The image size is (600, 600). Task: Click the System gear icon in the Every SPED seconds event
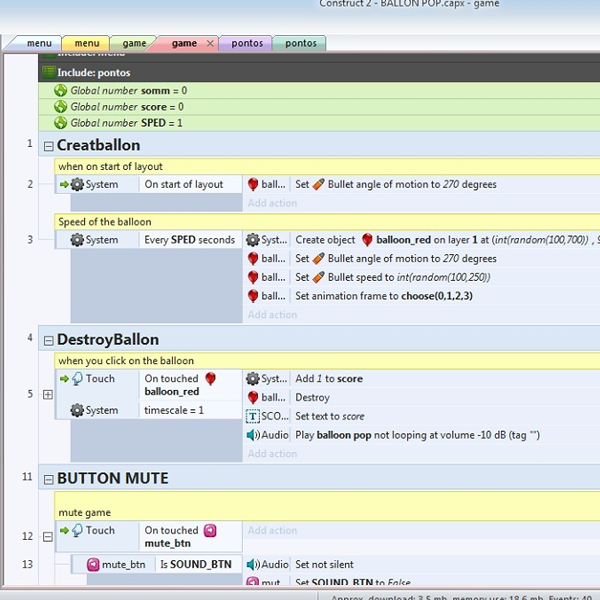pos(76,240)
